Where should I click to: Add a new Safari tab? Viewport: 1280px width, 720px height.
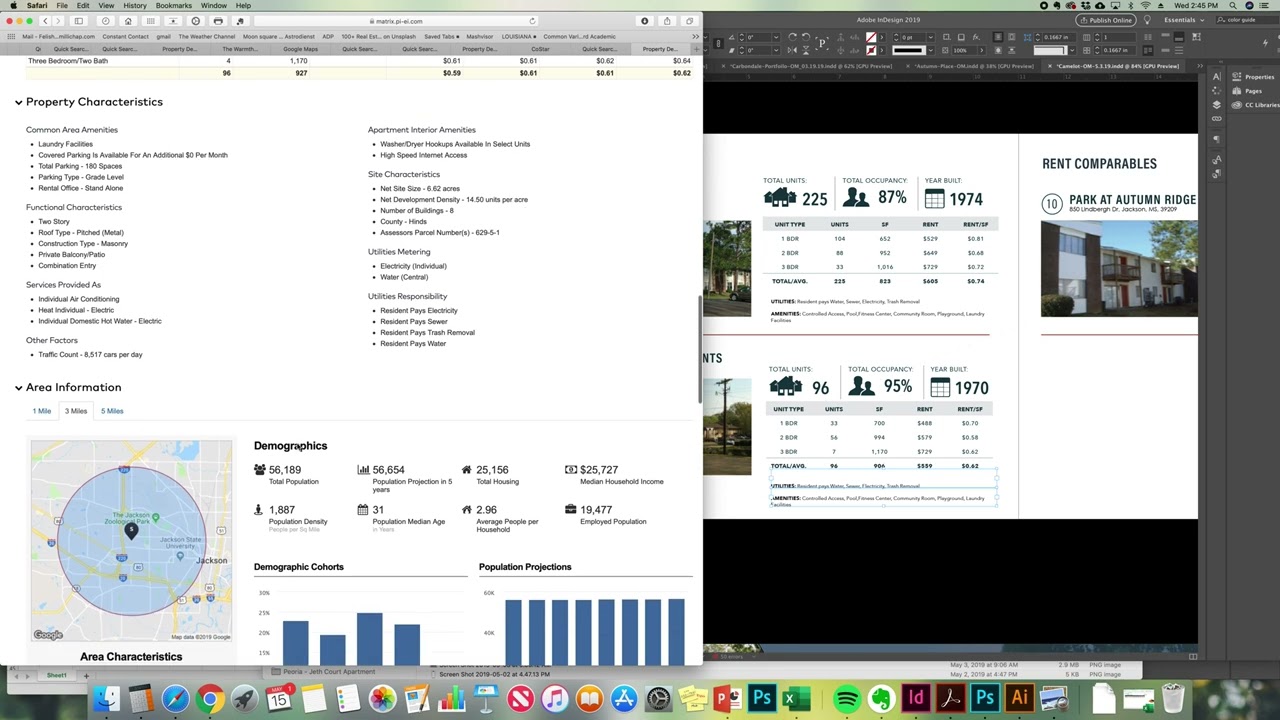coord(695,49)
